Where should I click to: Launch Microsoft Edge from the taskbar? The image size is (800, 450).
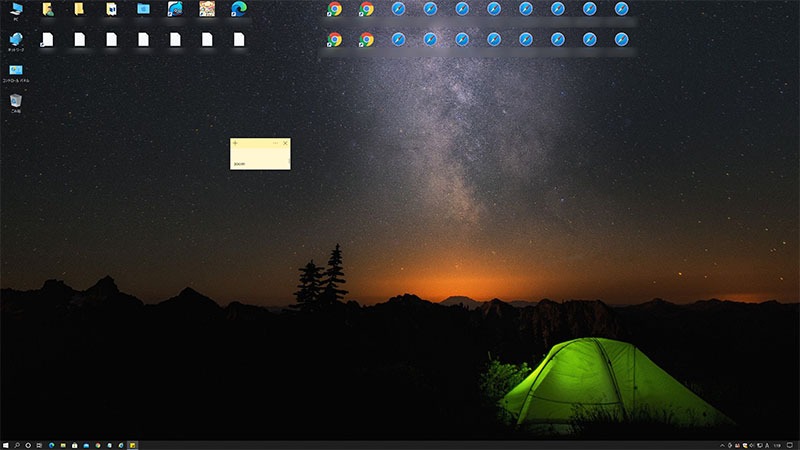click(x=52, y=445)
